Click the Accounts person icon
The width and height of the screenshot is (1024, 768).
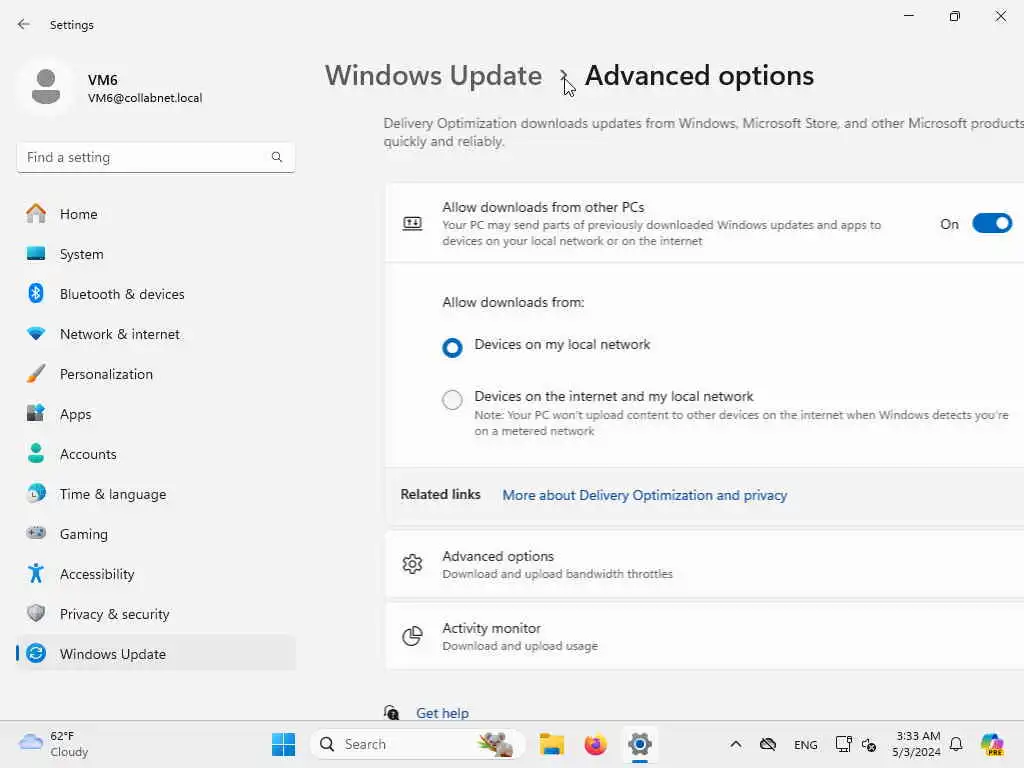(x=36, y=453)
